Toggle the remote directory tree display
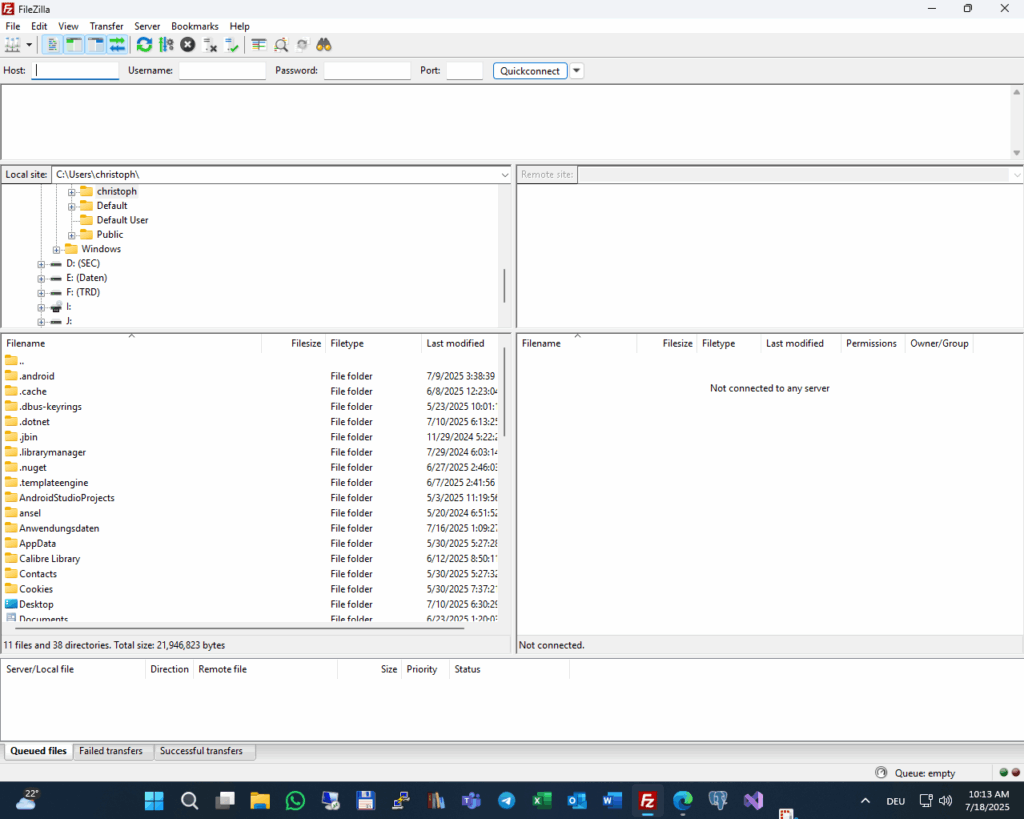 pyautogui.click(x=95, y=44)
